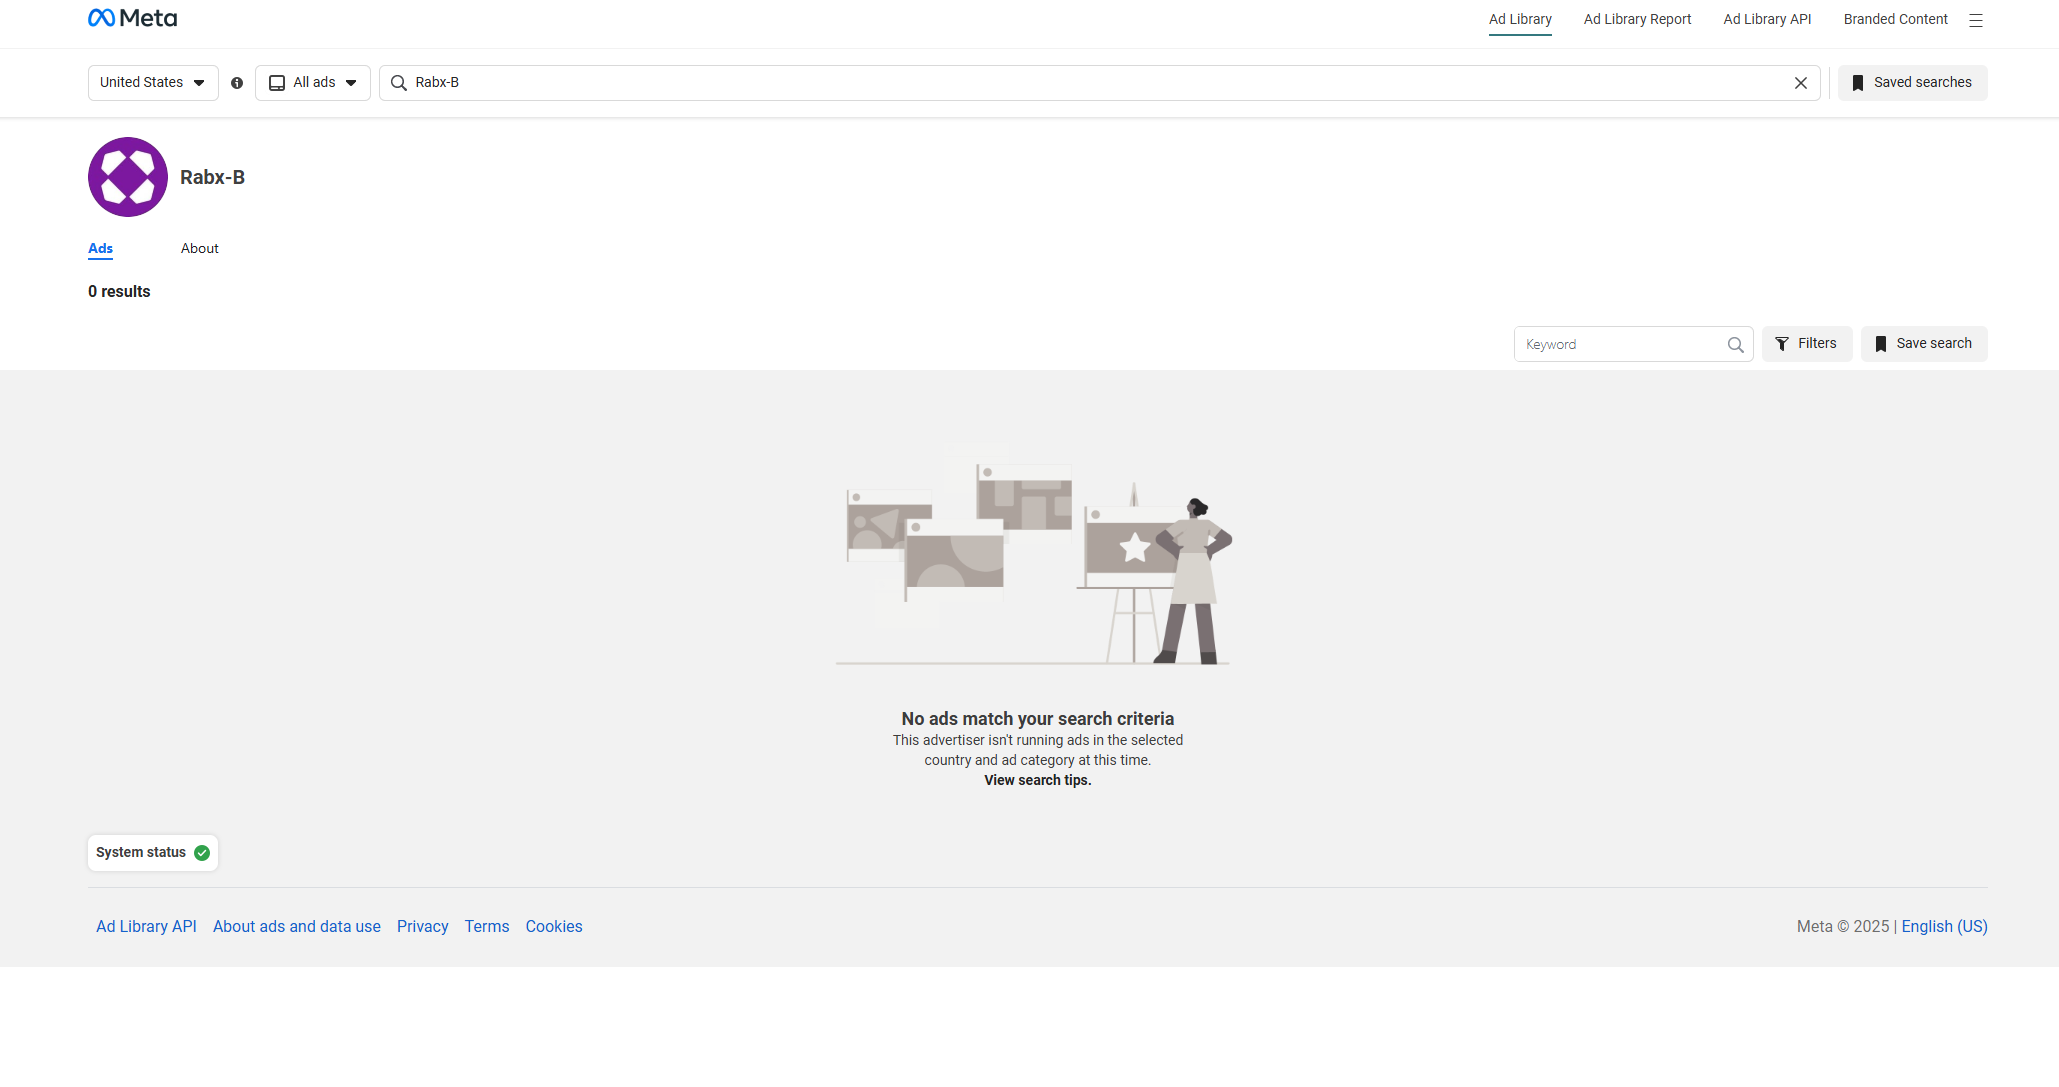This screenshot has width=2059, height=1087.
Task: Open the hamburger menu icon
Action: [x=1976, y=20]
